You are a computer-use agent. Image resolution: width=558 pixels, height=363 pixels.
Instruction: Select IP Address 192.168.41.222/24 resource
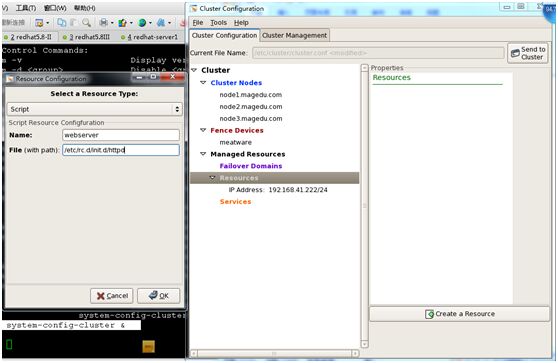pyautogui.click(x=278, y=190)
